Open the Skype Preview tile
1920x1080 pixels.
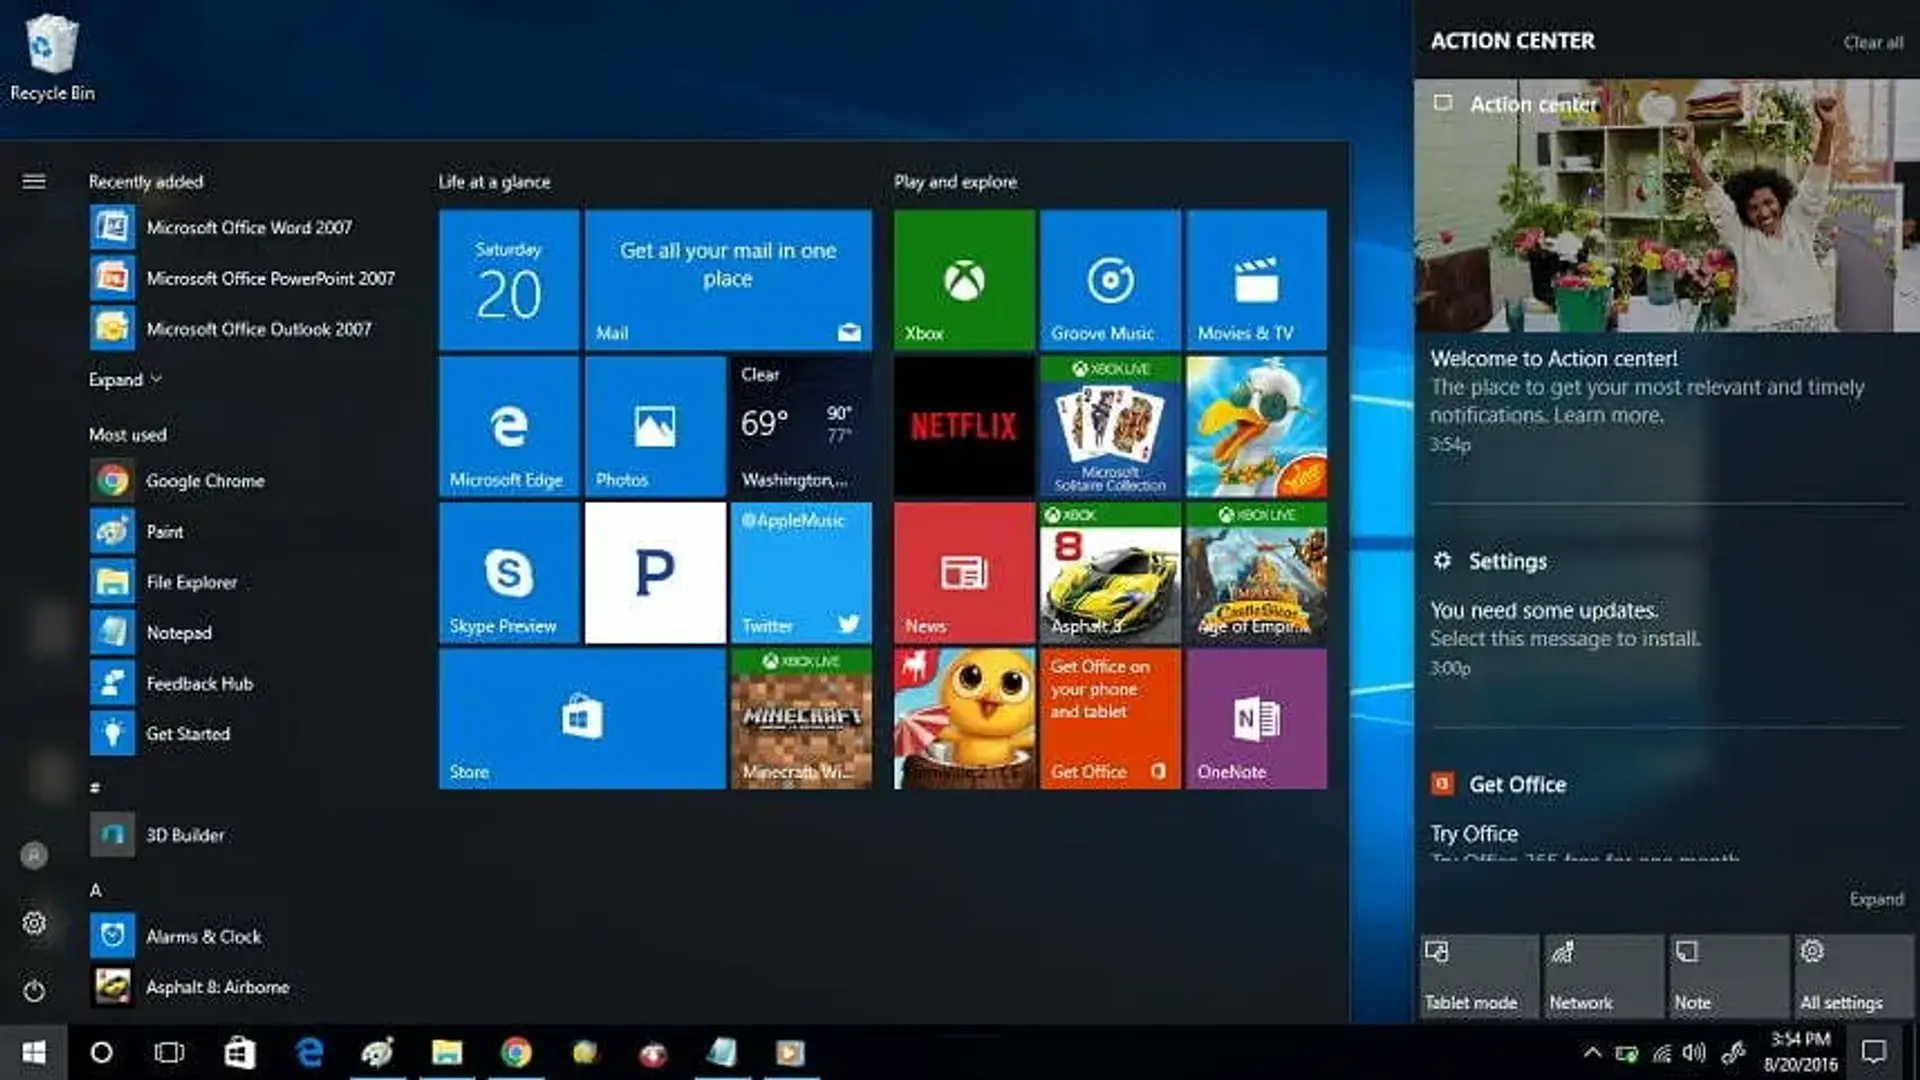(x=509, y=572)
